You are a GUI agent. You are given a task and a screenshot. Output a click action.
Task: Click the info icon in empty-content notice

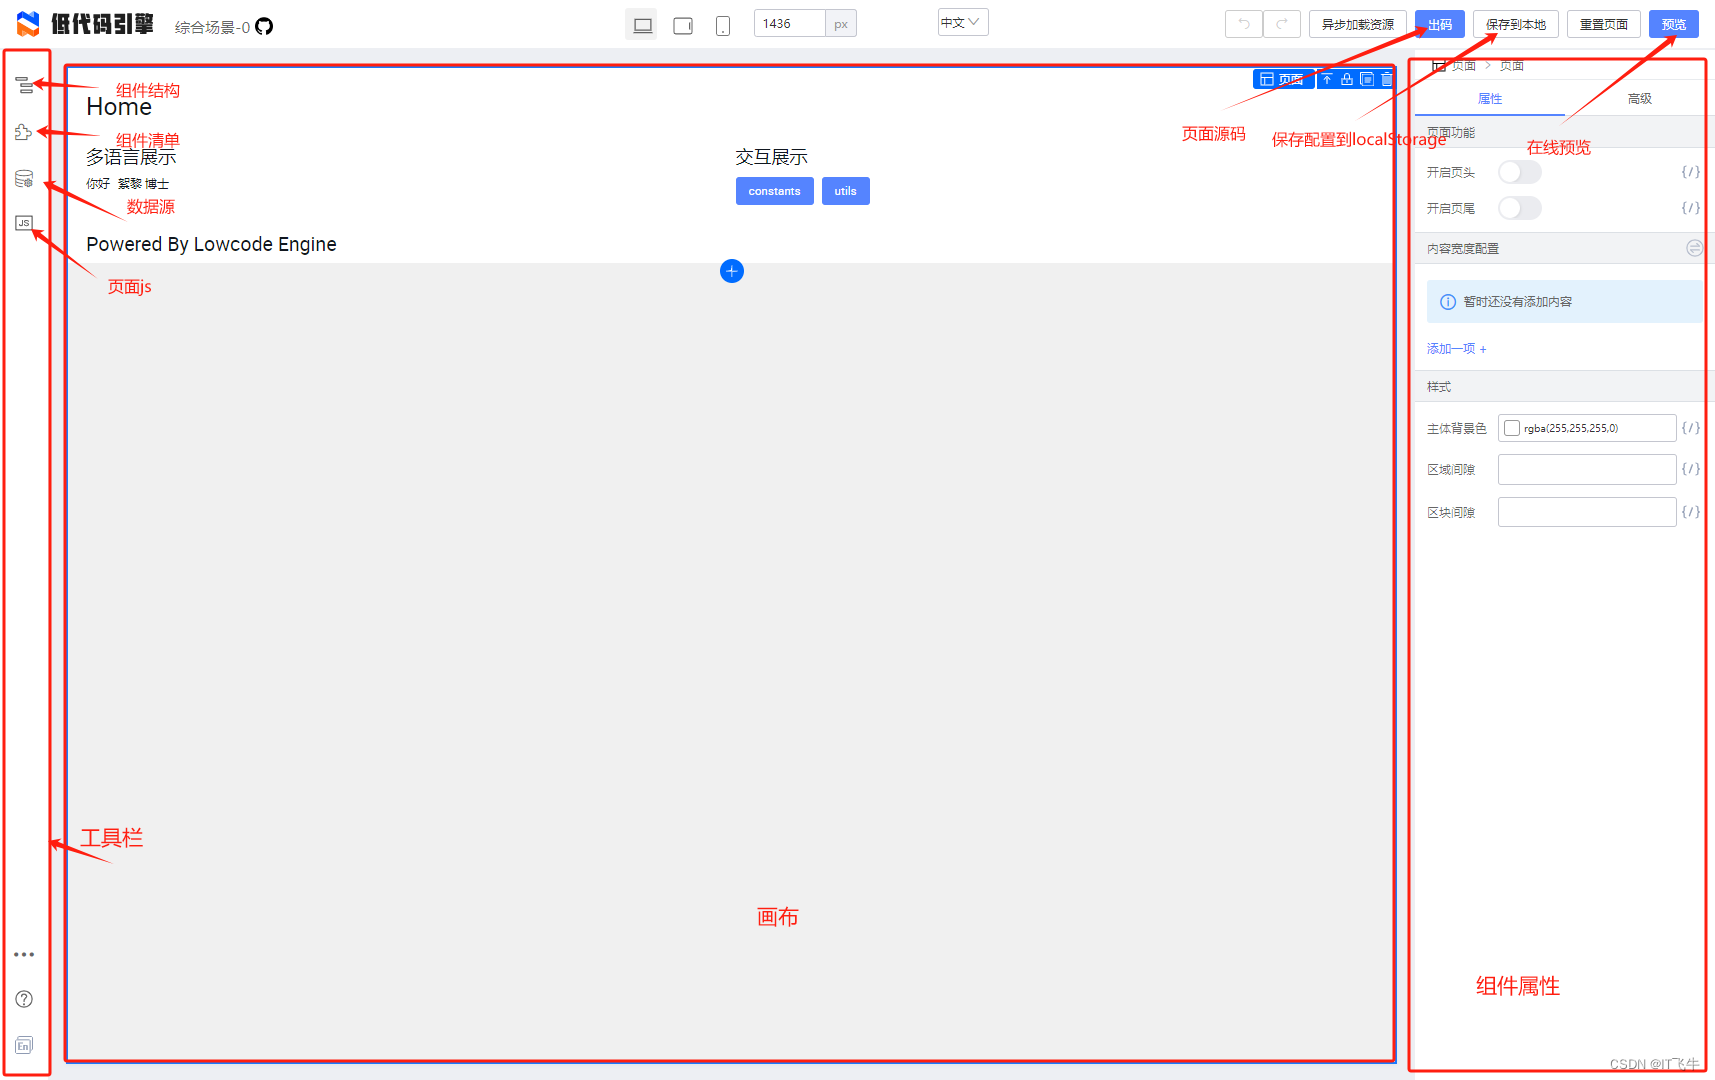pos(1447,302)
